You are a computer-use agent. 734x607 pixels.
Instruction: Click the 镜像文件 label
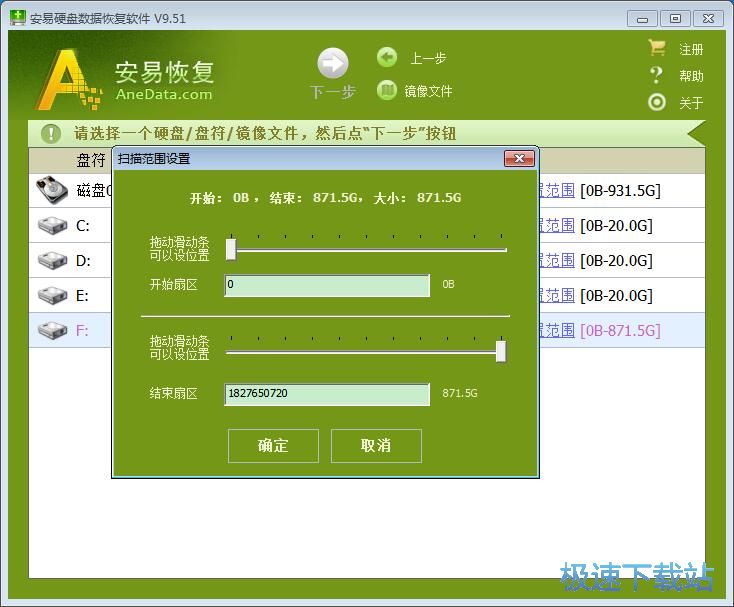coord(428,91)
